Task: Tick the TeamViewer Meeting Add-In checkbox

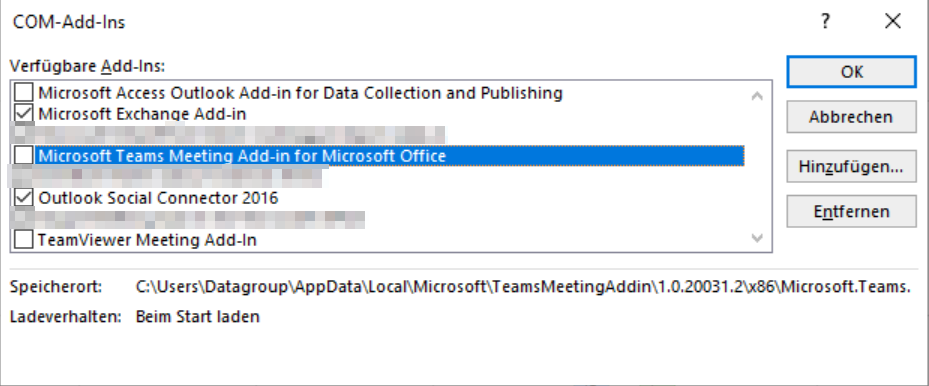Action: tap(24, 240)
